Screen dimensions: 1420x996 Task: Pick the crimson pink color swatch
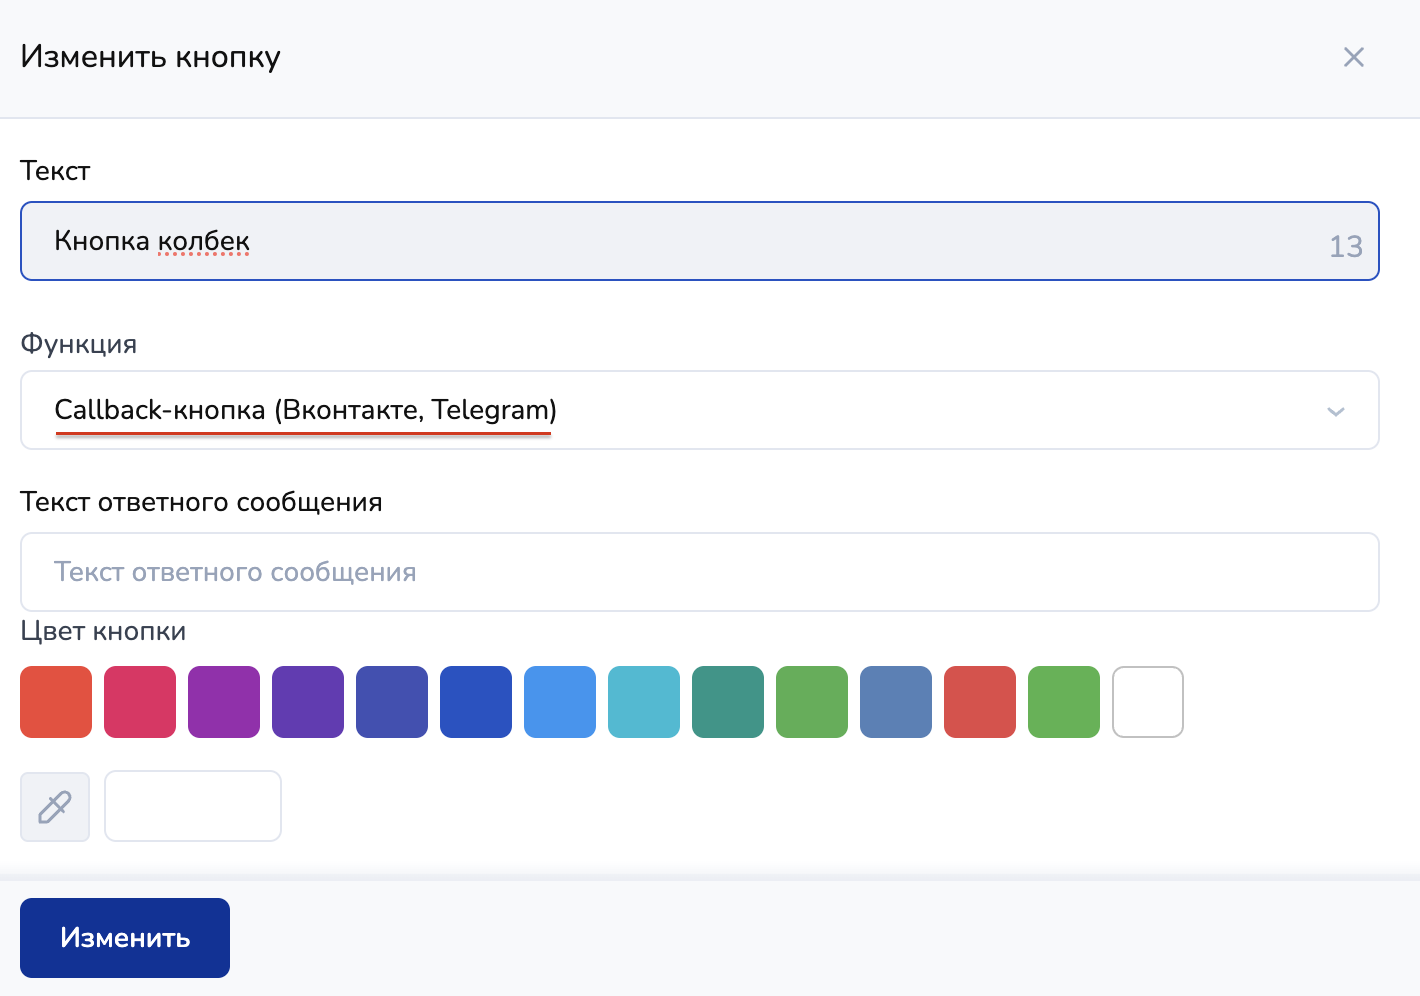click(140, 702)
